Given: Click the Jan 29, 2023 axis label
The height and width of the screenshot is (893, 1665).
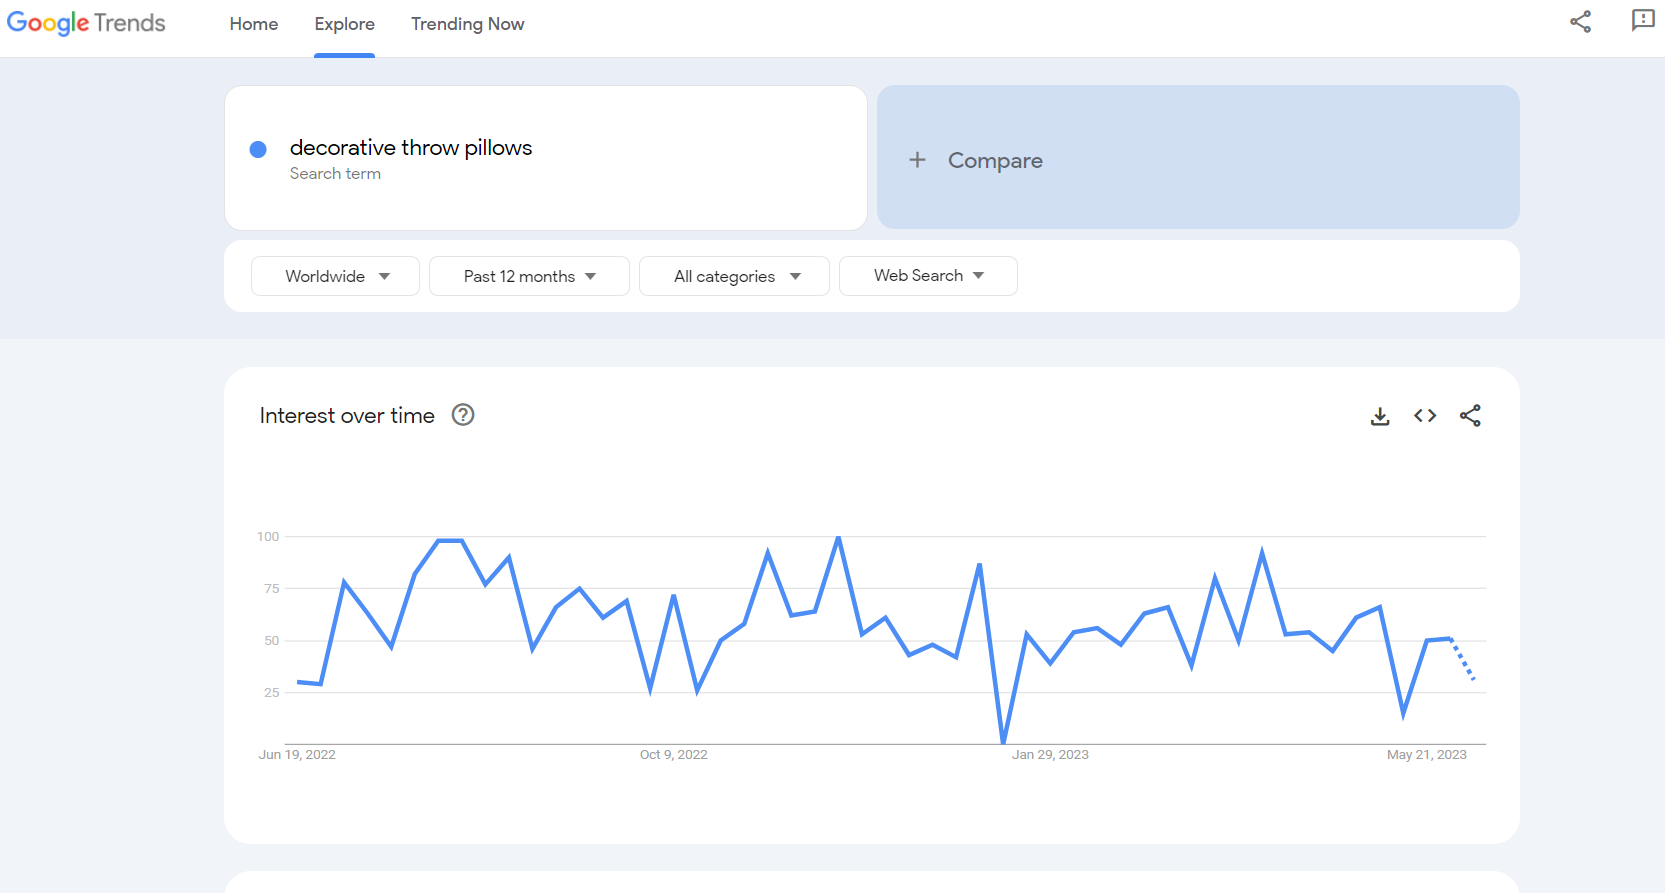Looking at the screenshot, I should 1050,755.
